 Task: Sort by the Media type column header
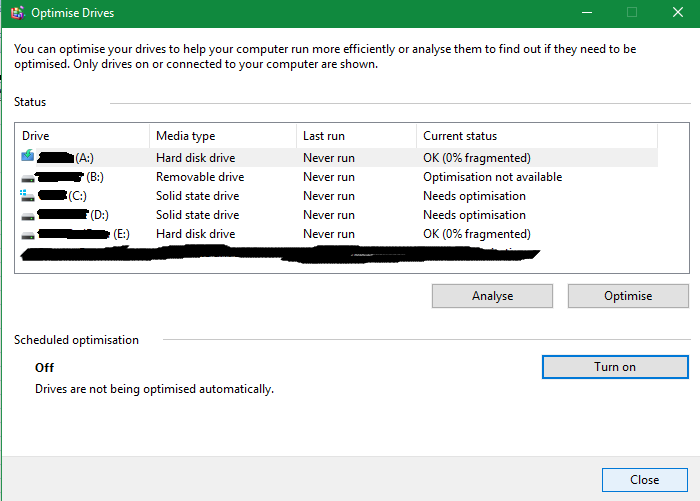tap(223, 136)
